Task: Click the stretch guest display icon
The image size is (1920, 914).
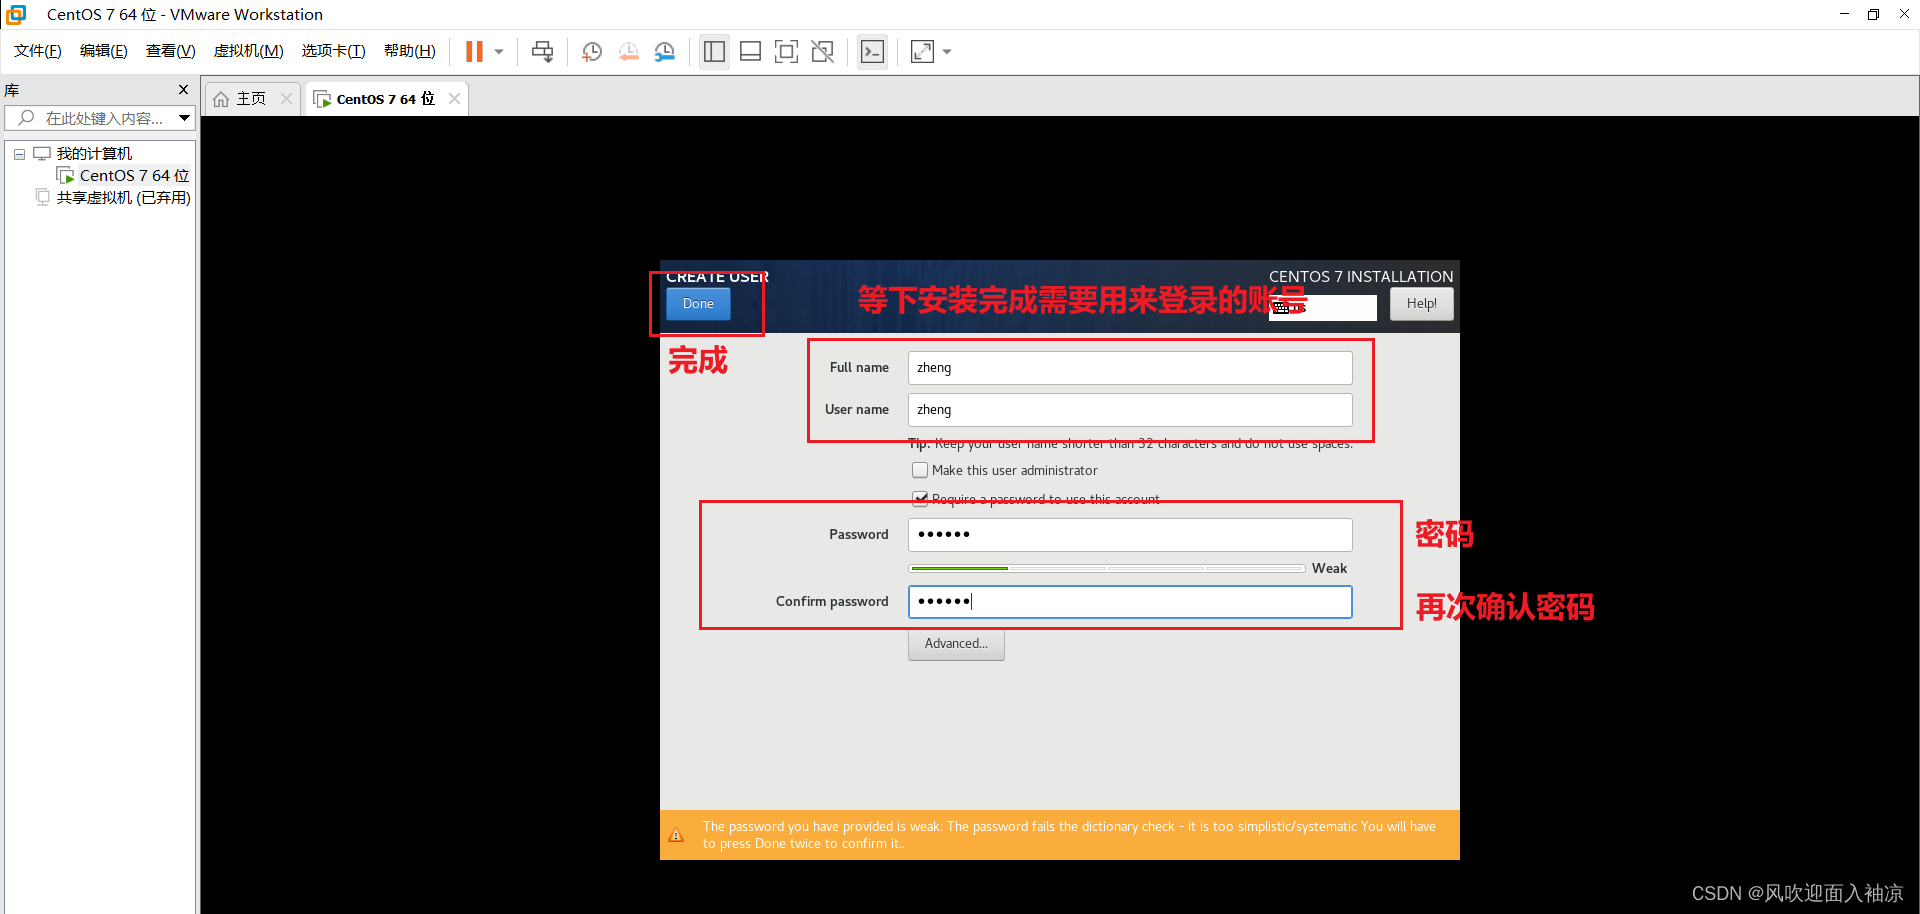Action: pyautogui.click(x=922, y=52)
